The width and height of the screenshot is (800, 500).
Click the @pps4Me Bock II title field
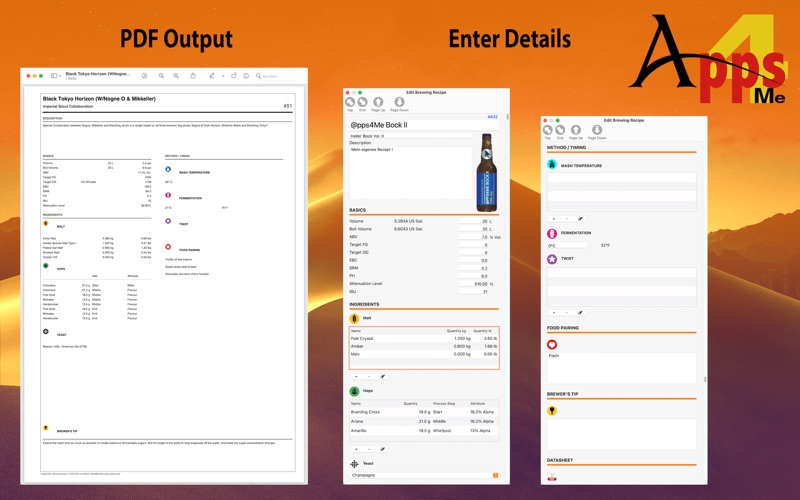tap(423, 125)
